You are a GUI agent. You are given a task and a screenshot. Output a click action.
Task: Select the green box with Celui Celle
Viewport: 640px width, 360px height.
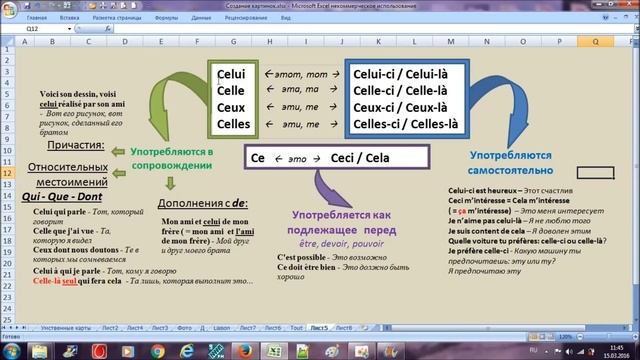(233, 99)
